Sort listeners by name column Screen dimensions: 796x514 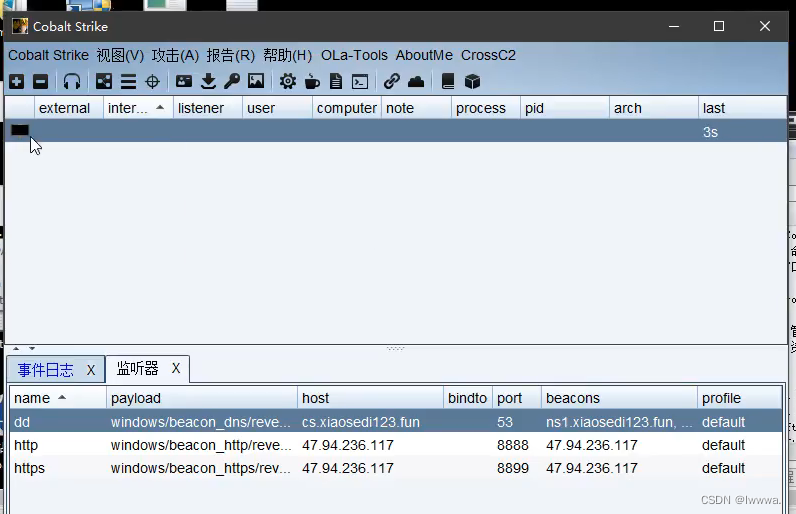tap(58, 398)
